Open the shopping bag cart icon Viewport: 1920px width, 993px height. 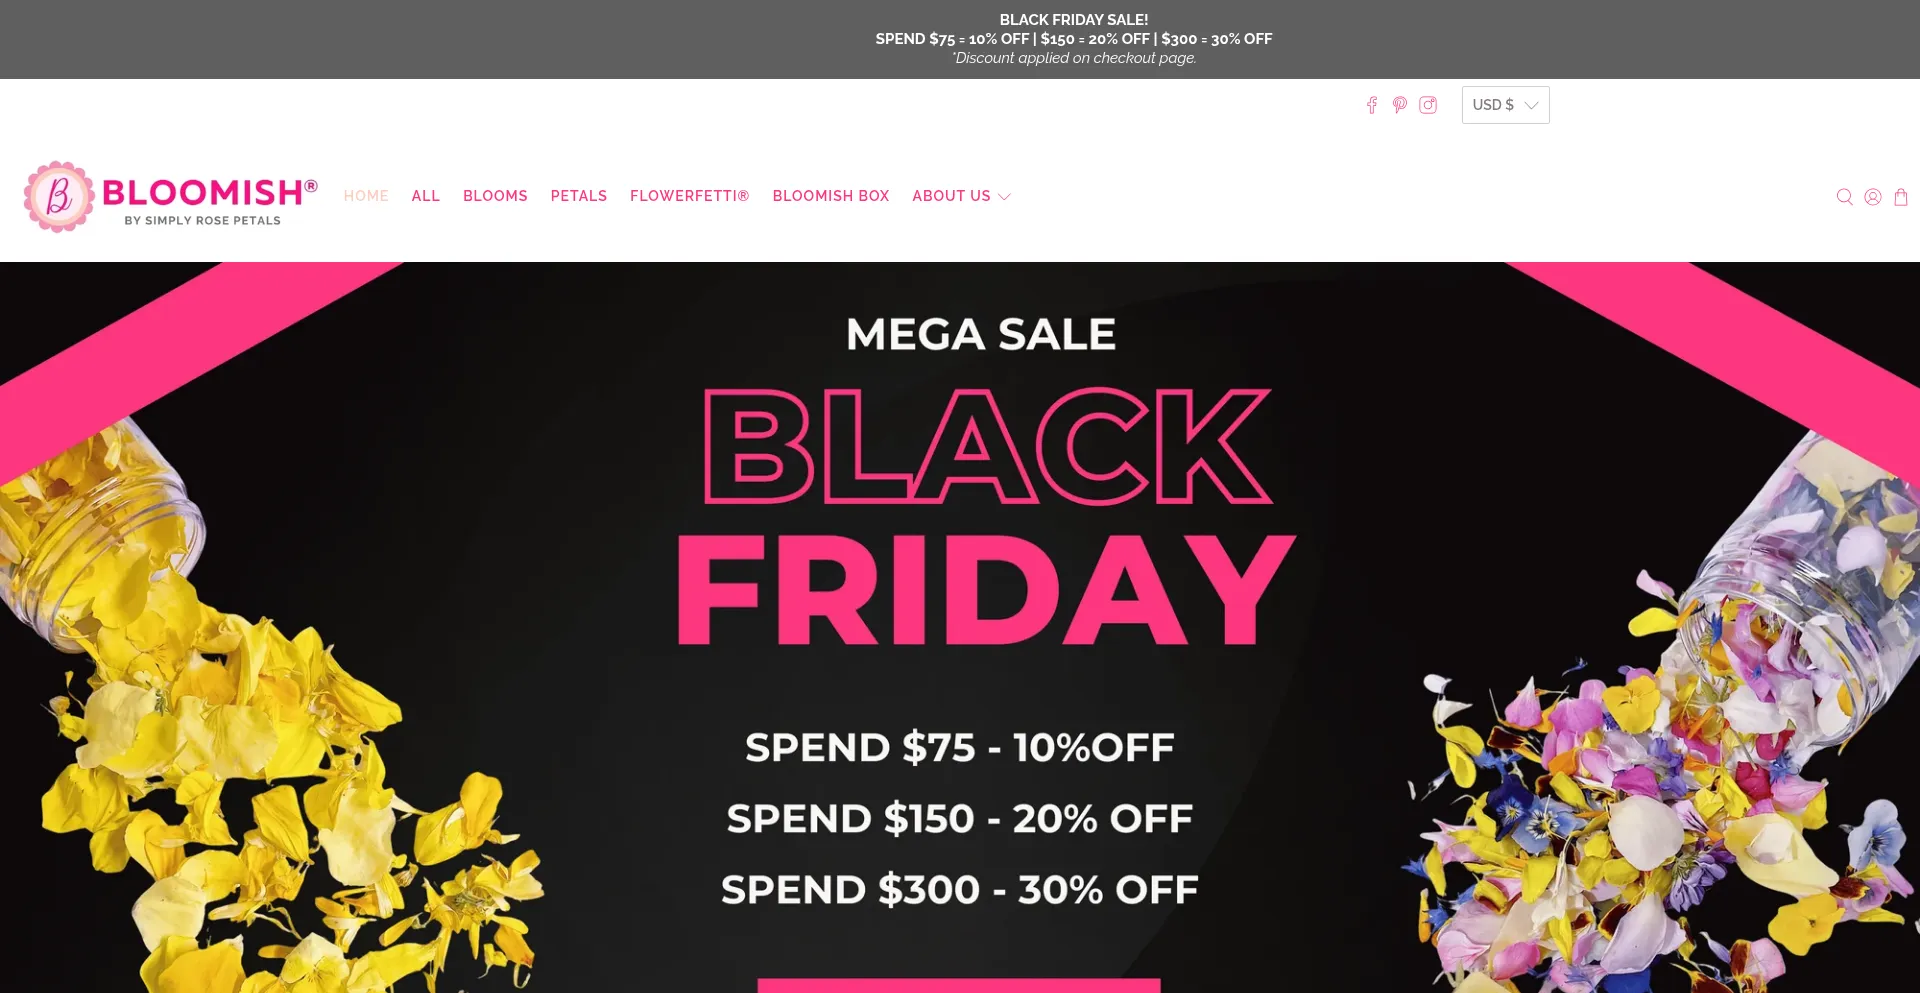1901,197
